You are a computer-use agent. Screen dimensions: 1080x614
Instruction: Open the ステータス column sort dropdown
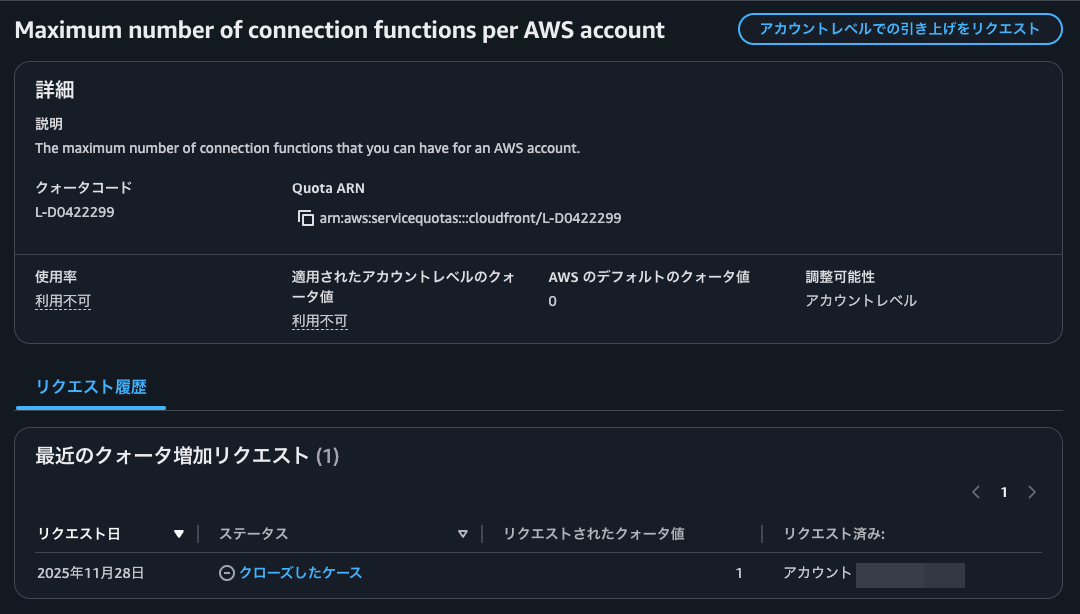(x=463, y=533)
